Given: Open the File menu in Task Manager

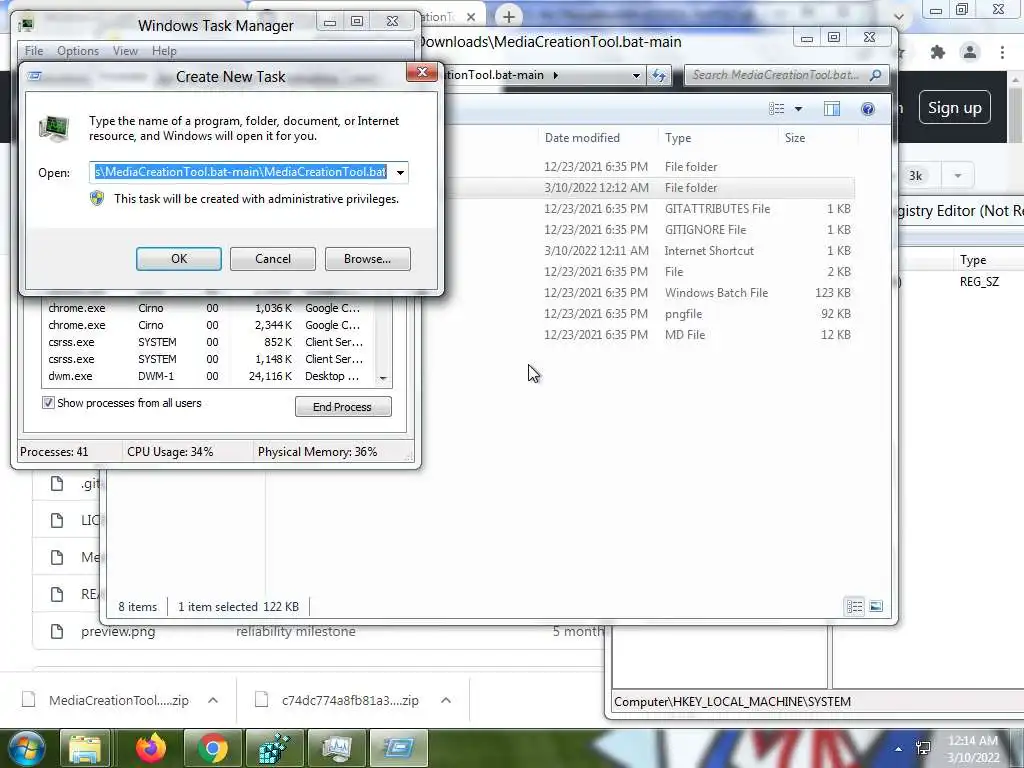Looking at the screenshot, I should tap(34, 51).
